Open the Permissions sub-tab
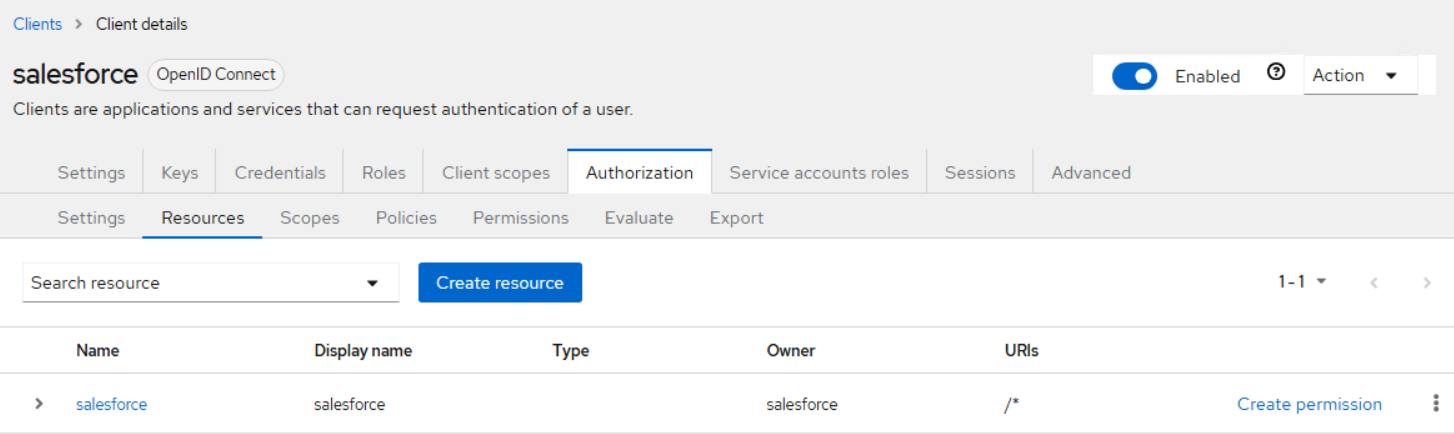1454x434 pixels. coord(520,218)
